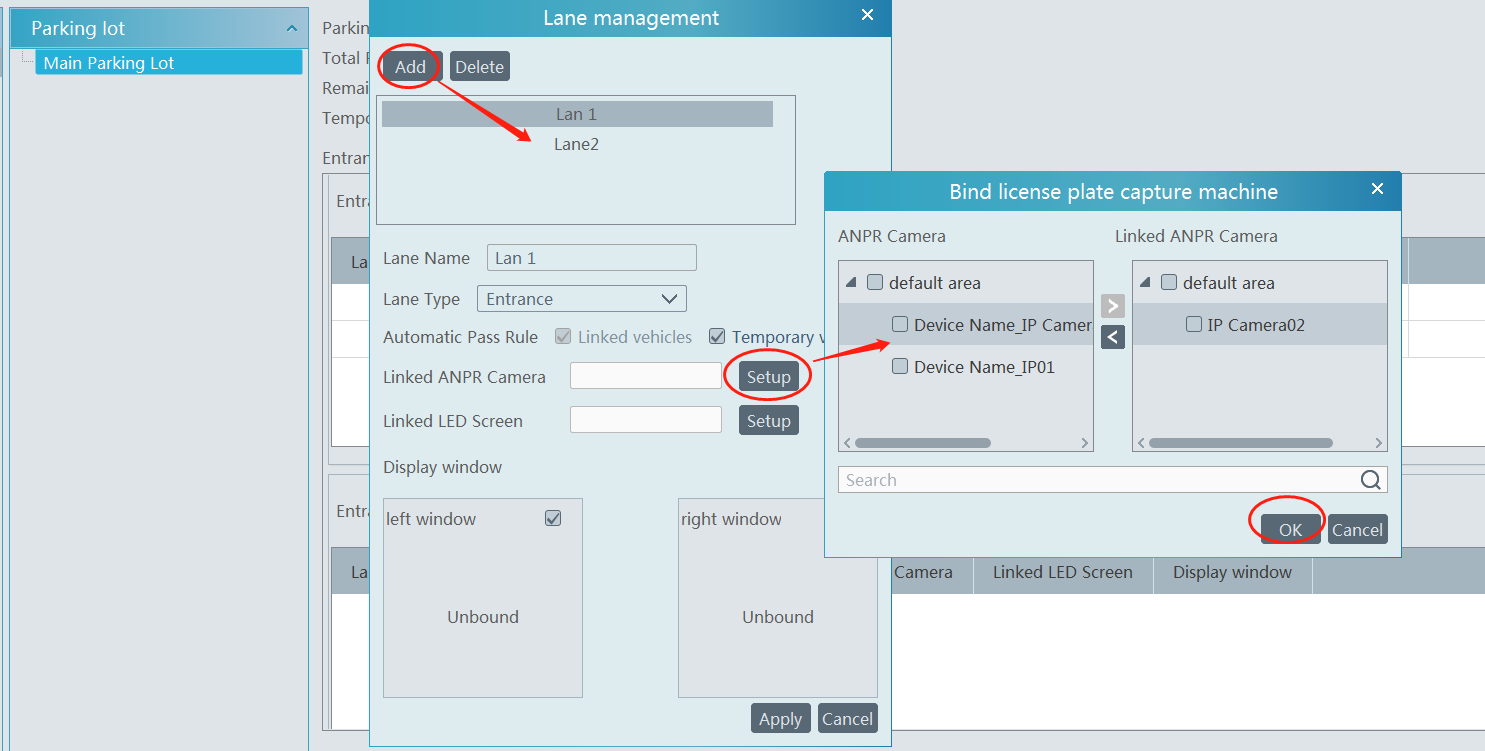Open the Lane Type dropdown
Viewport: 1485px width, 751px height.
pyautogui.click(x=581, y=299)
